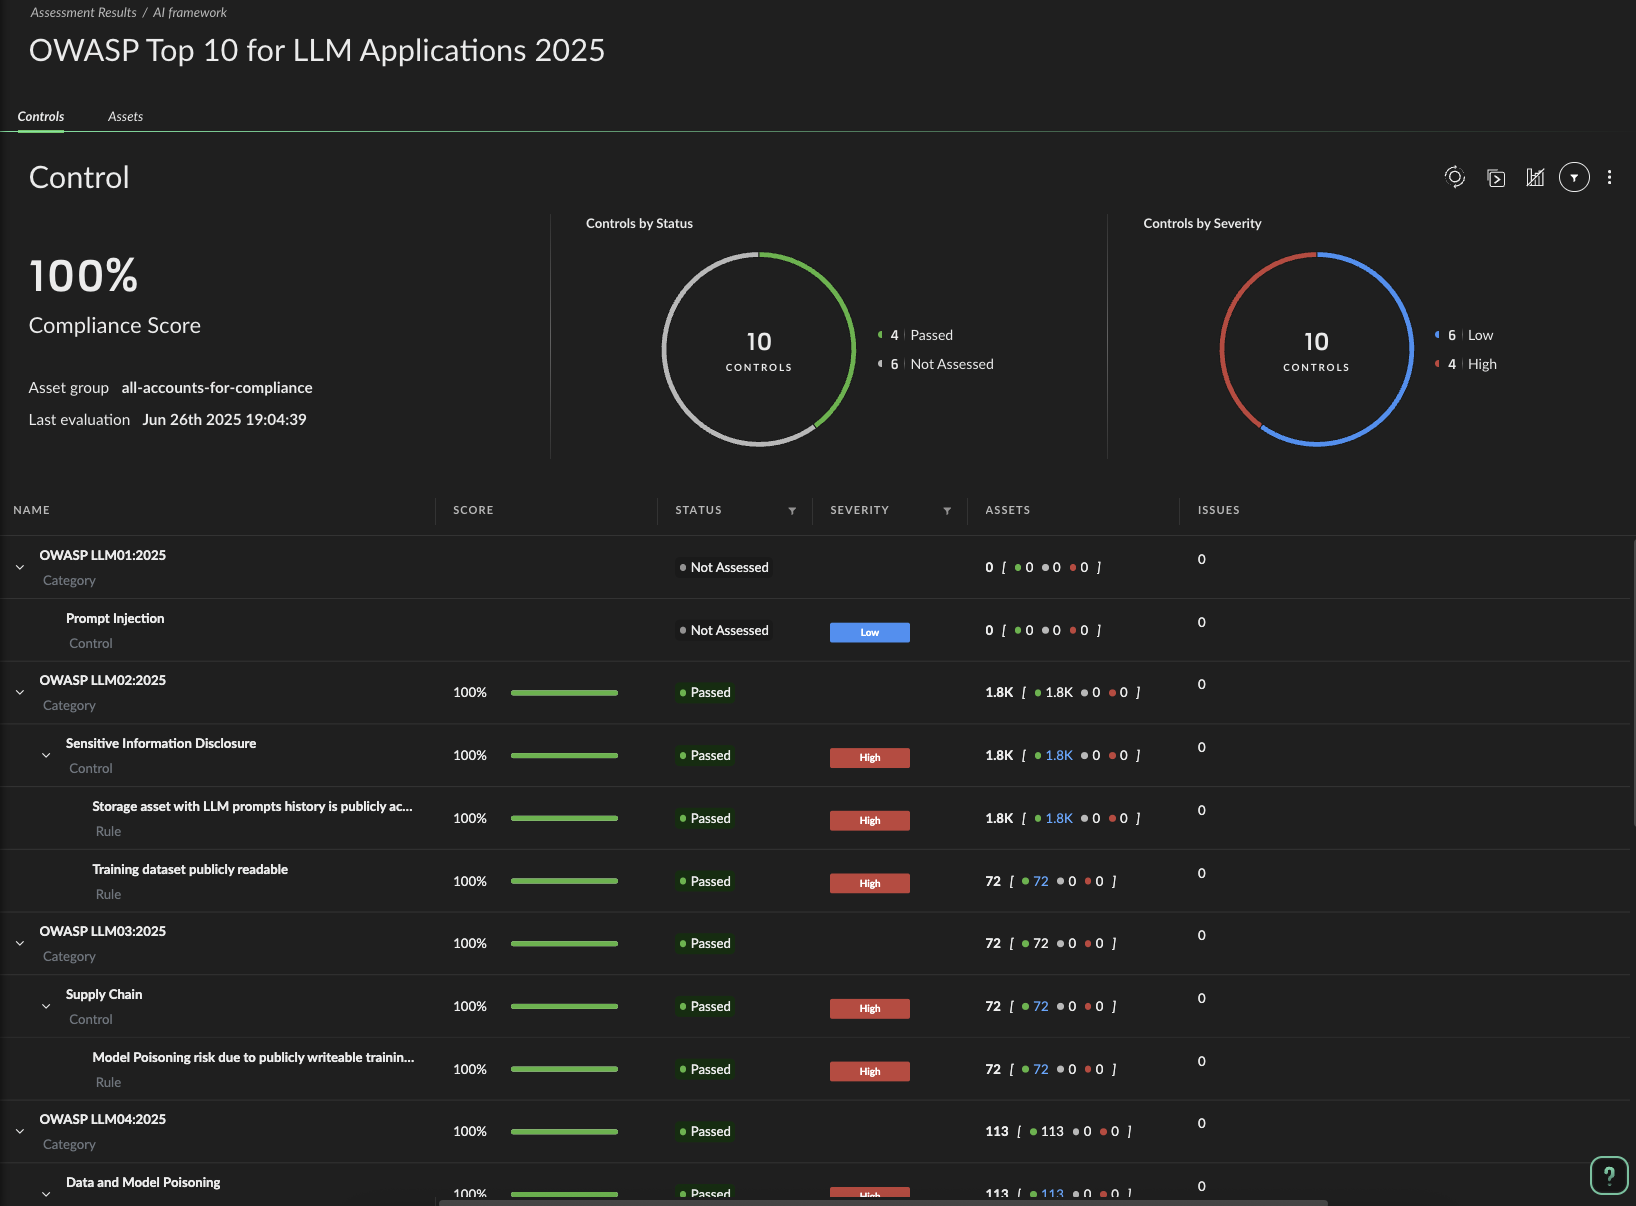
Task: Click the Issues column header
Action: click(1218, 510)
